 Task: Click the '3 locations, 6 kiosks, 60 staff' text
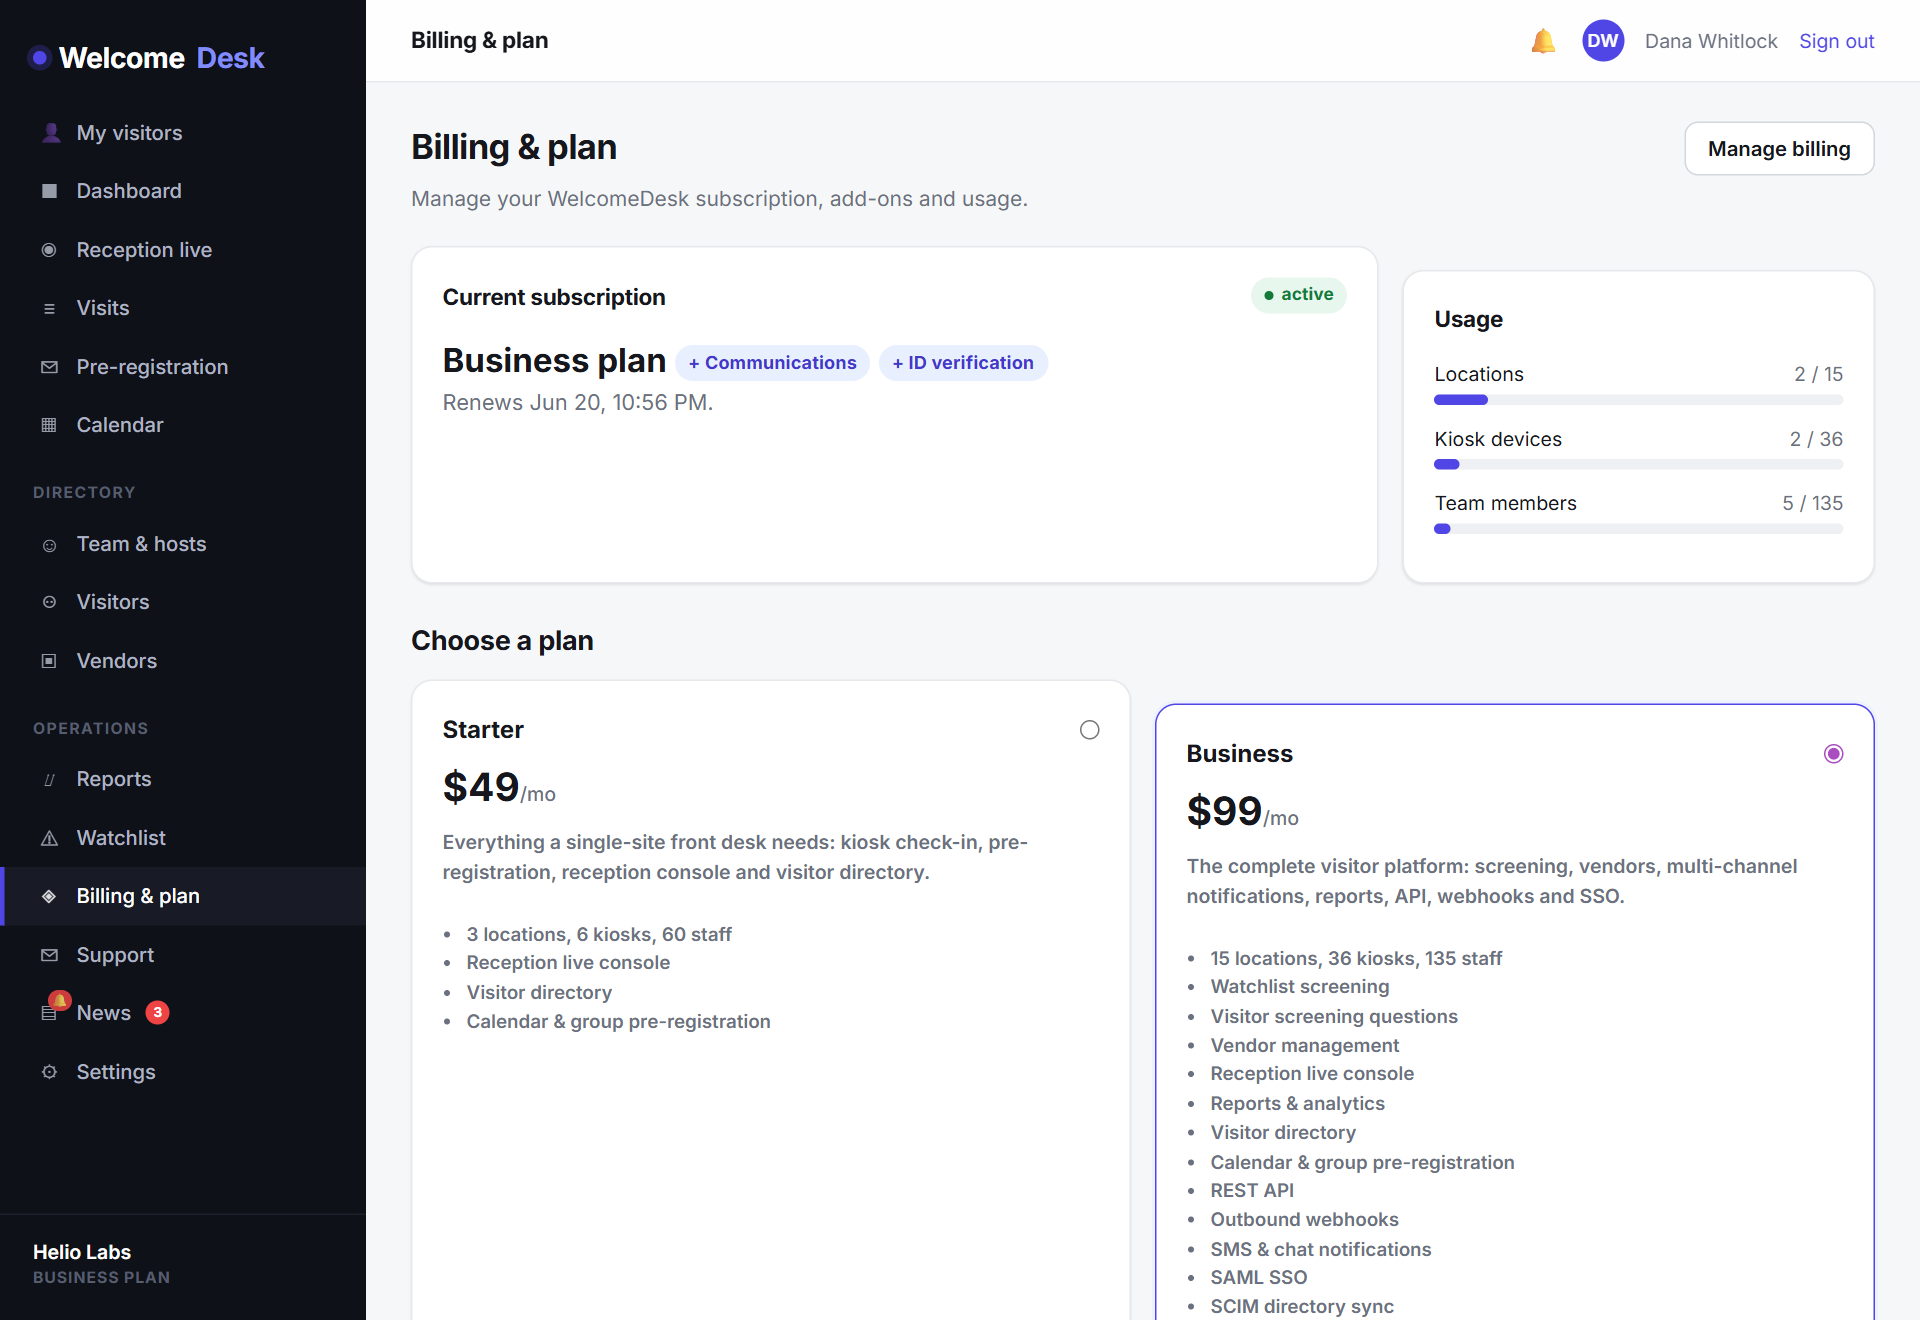pos(599,935)
